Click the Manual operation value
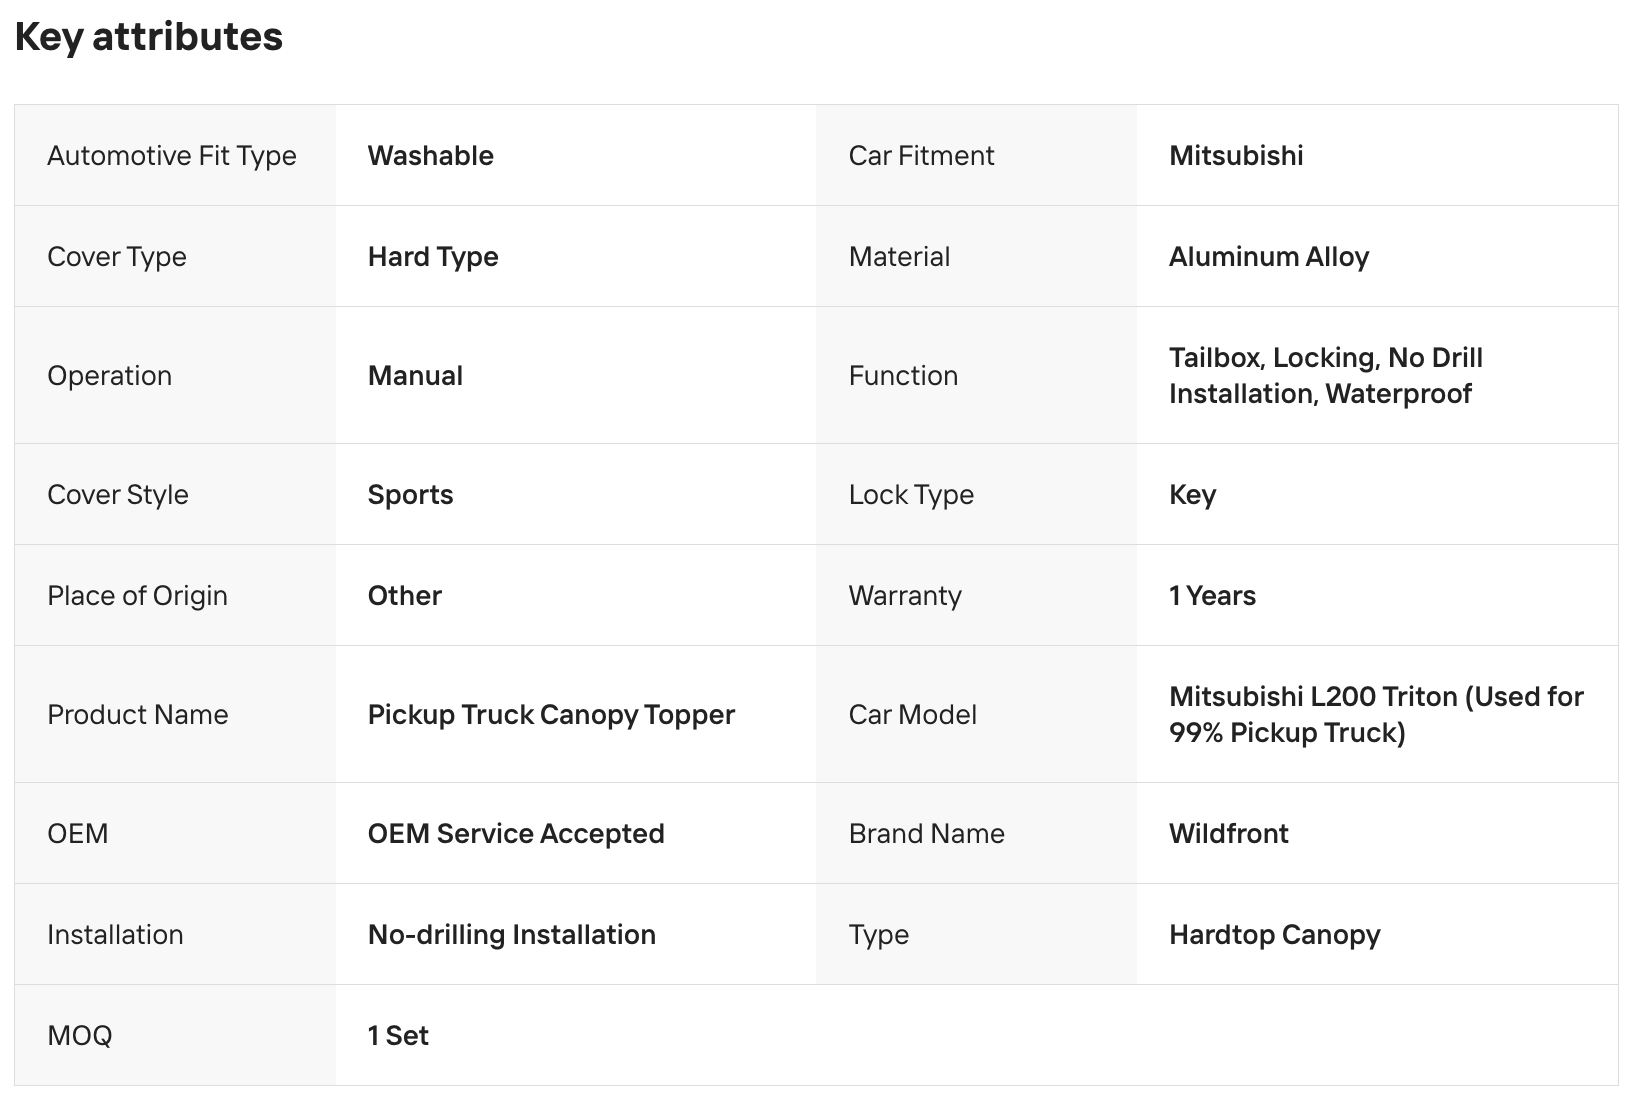1642x1108 pixels. click(415, 376)
